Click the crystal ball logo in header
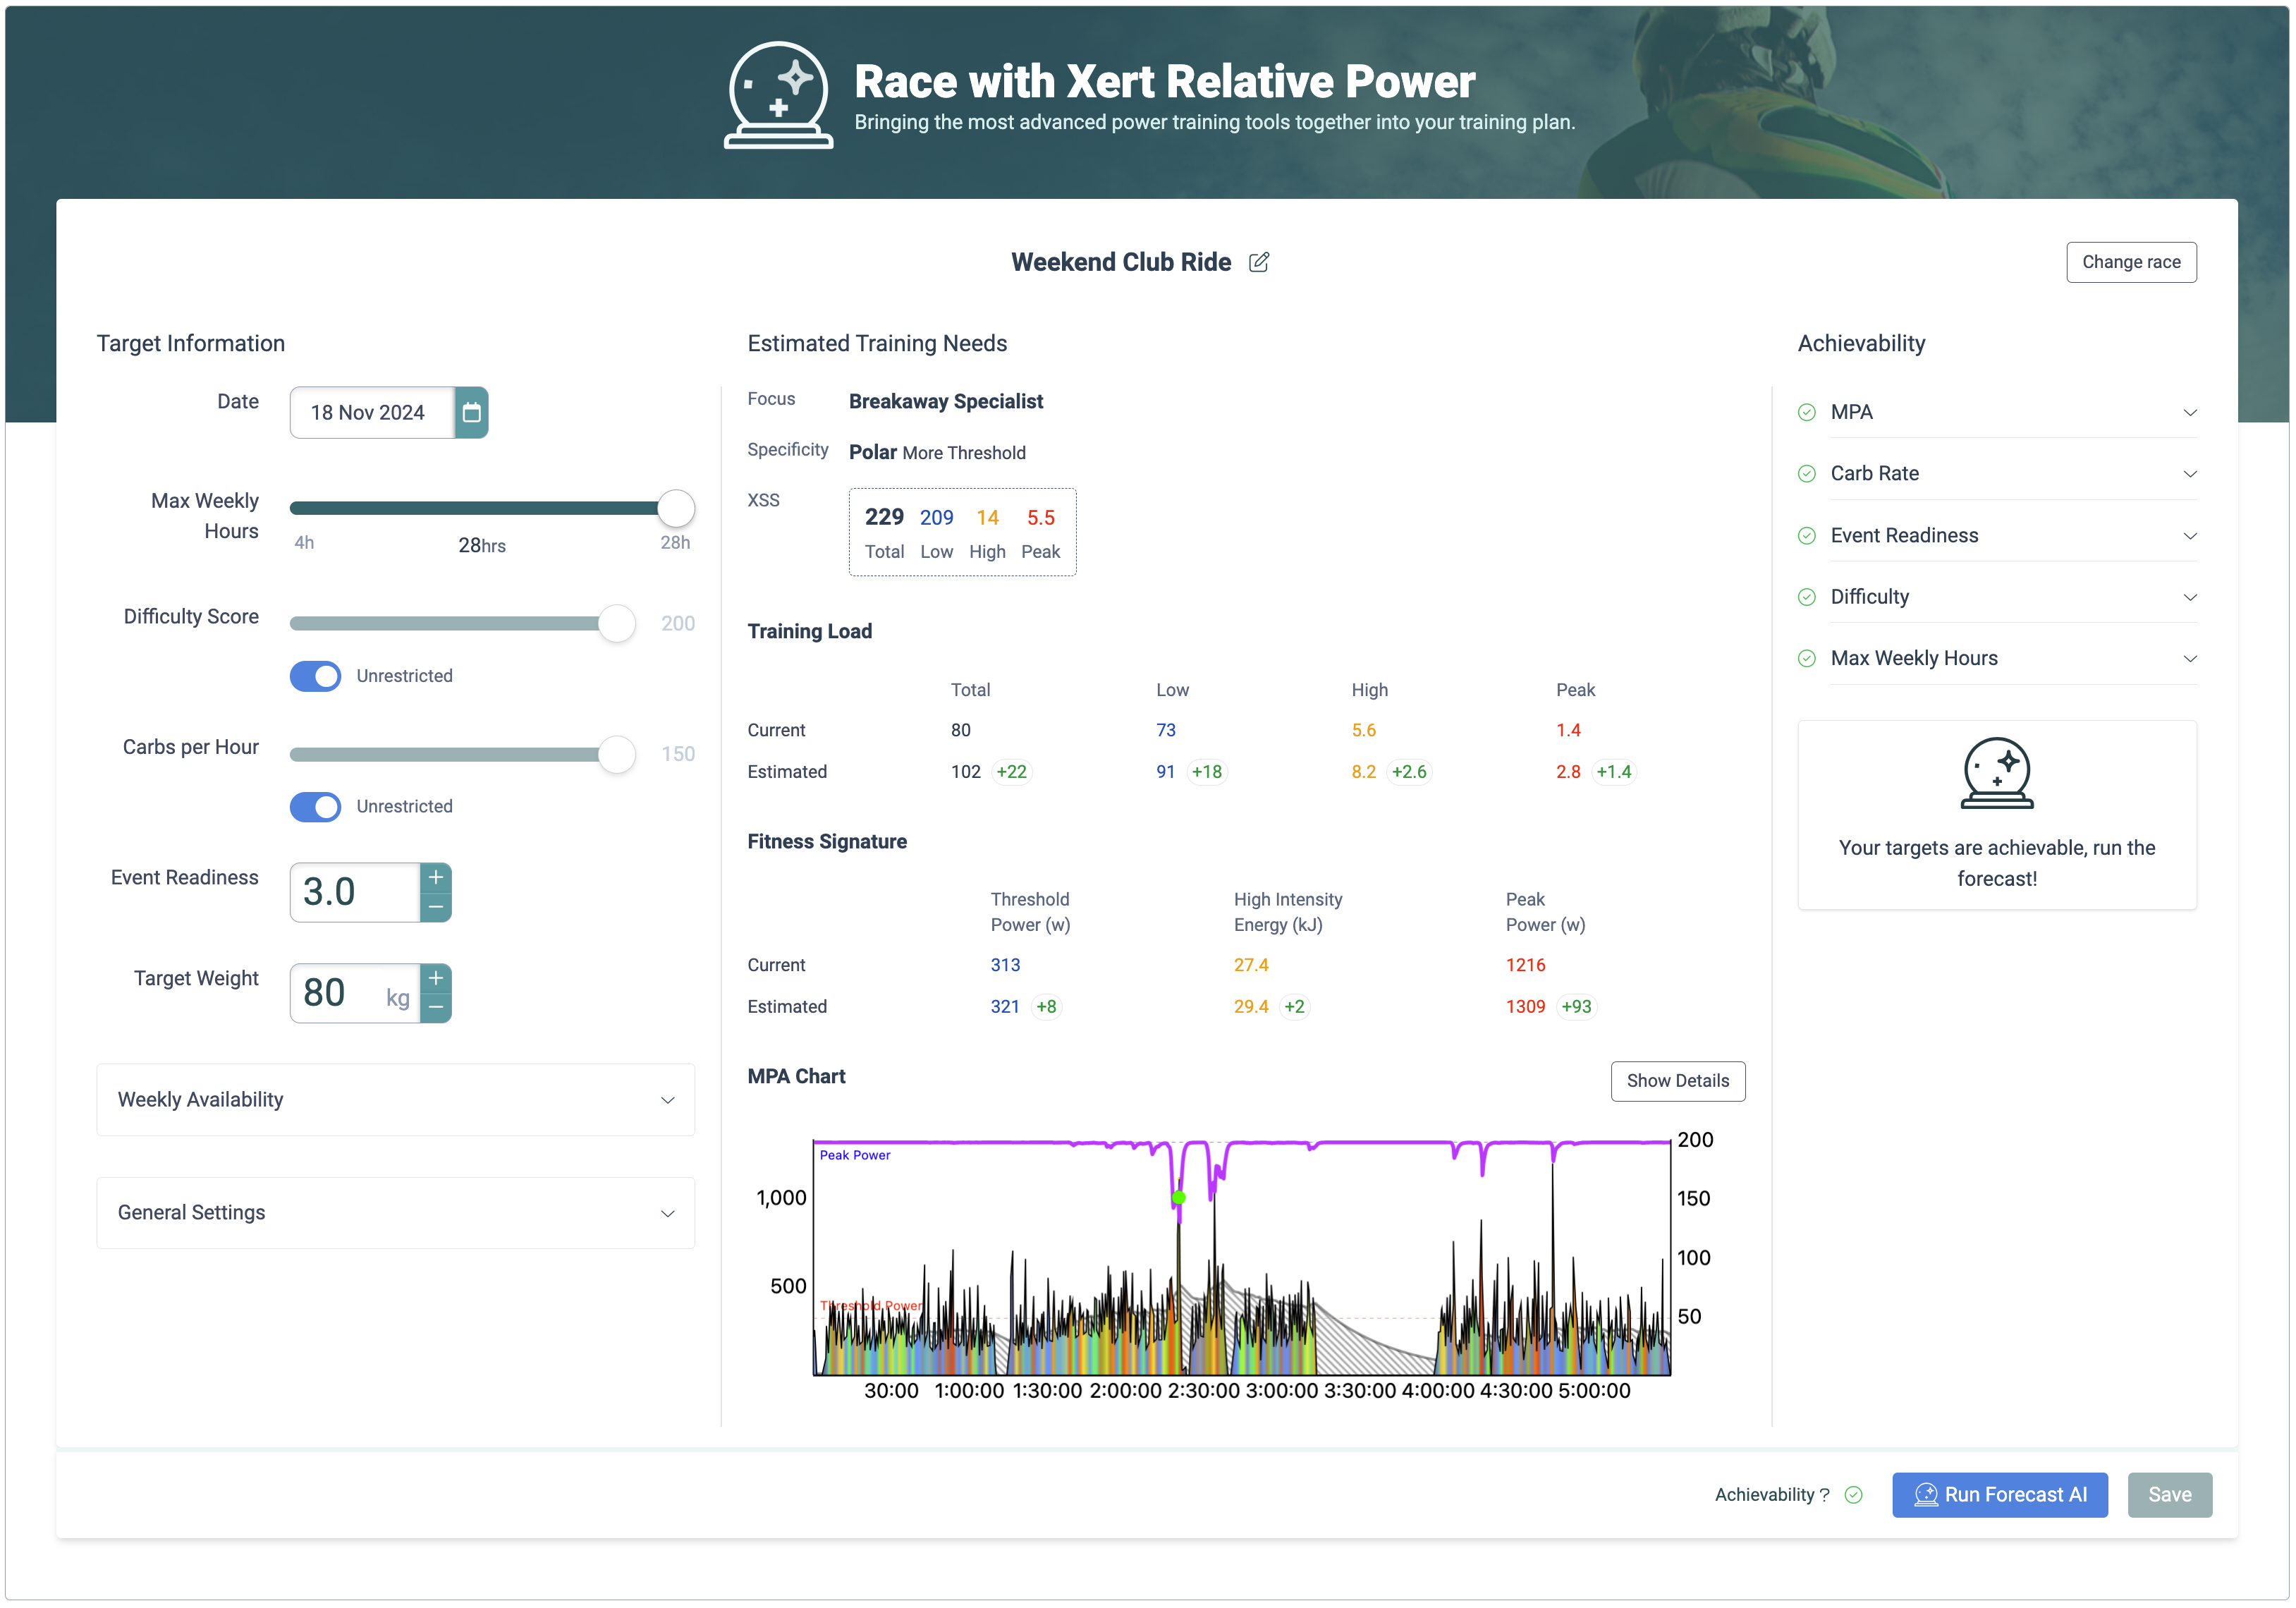This screenshot has width=2296, height=1608. [778, 95]
